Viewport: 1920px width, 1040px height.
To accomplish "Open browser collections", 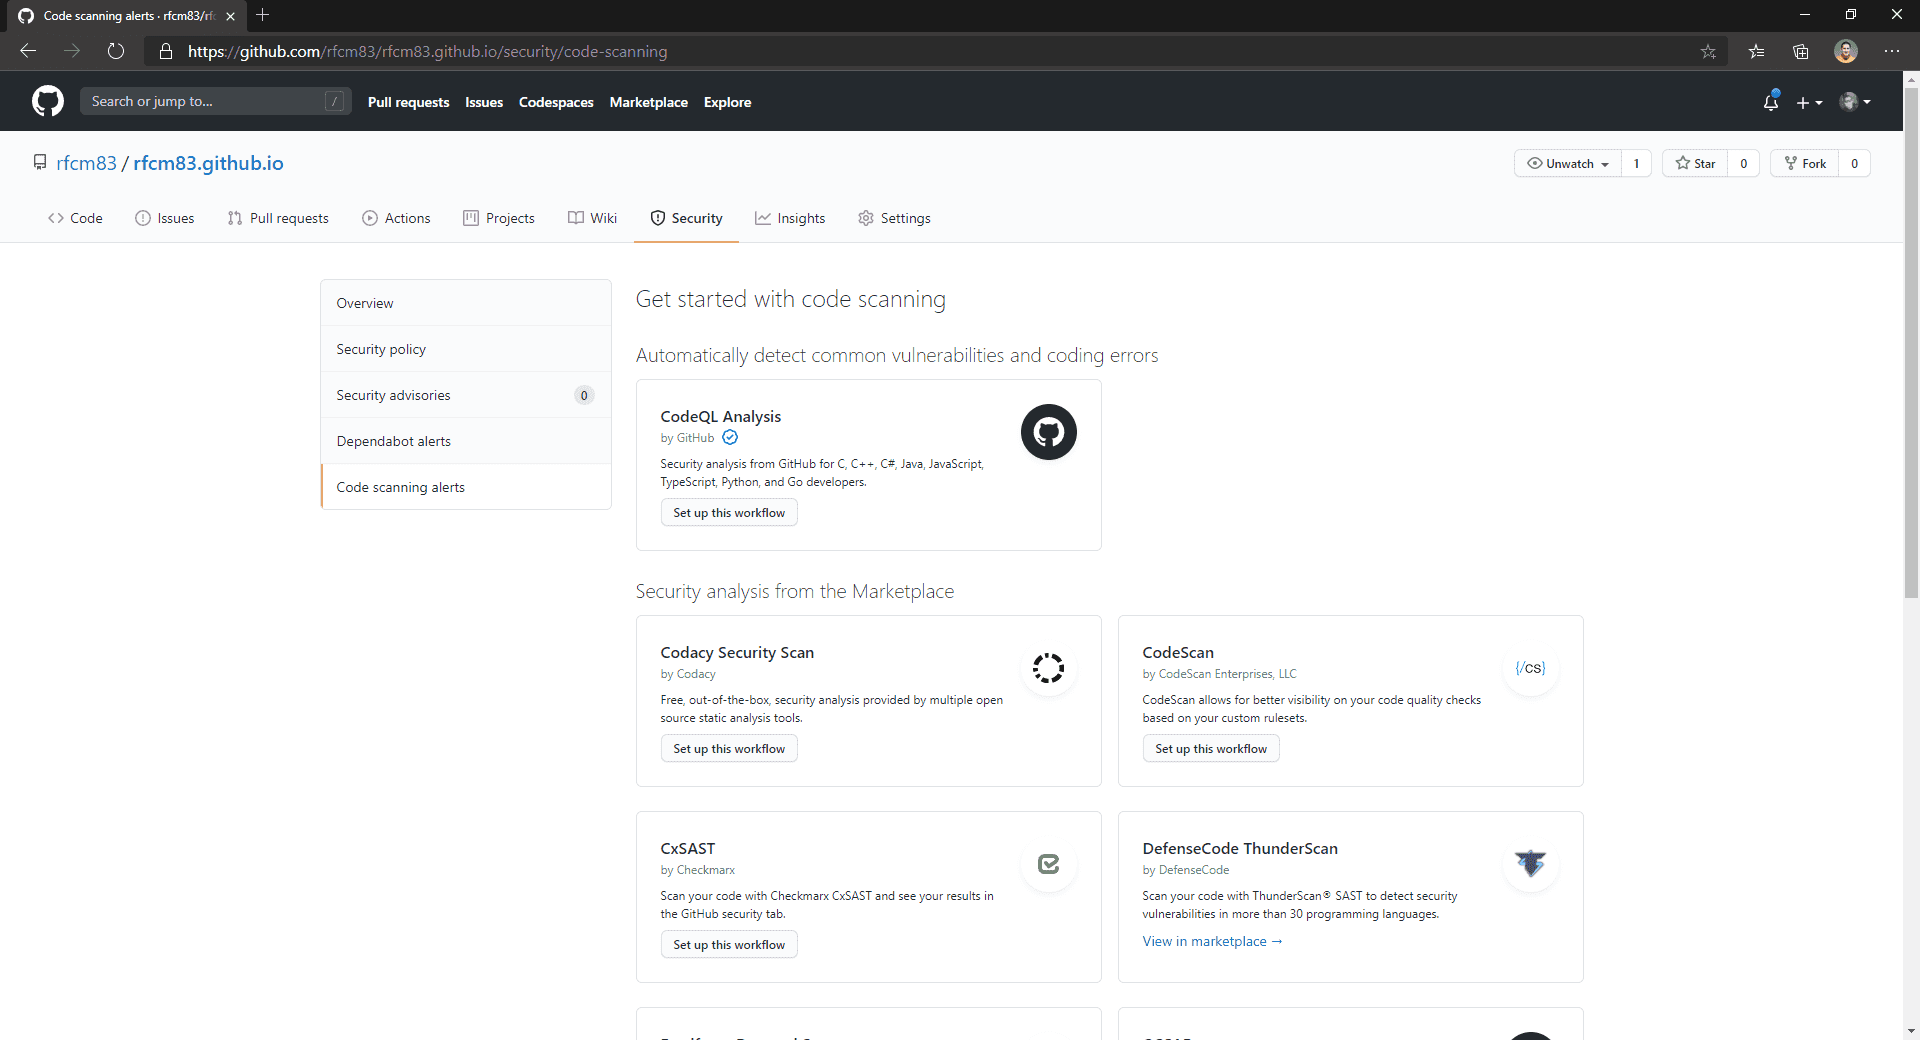I will (1801, 51).
